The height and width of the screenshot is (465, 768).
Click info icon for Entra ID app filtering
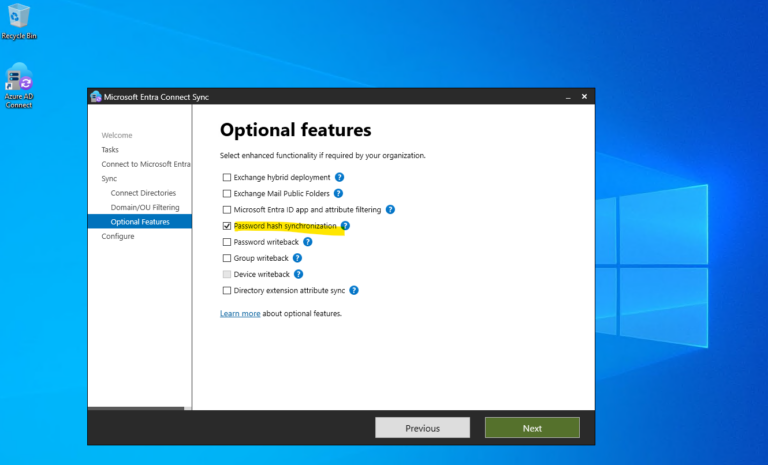[x=390, y=210]
